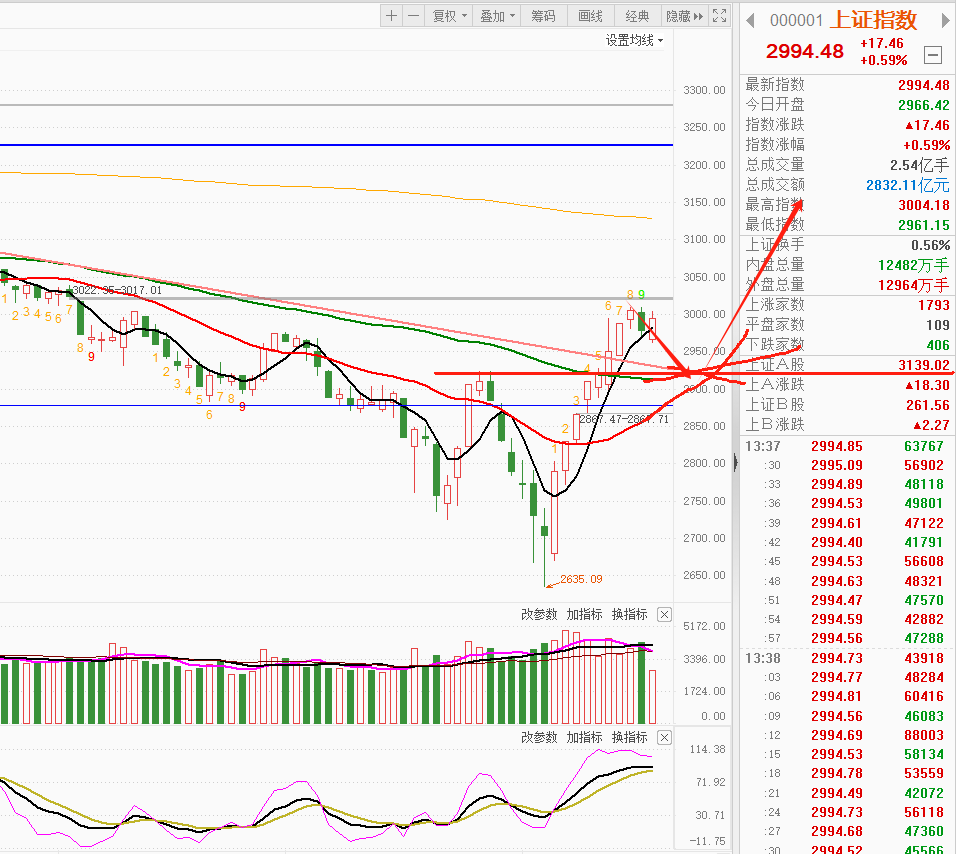Click 换指标 in the volume panel

(x=629, y=614)
